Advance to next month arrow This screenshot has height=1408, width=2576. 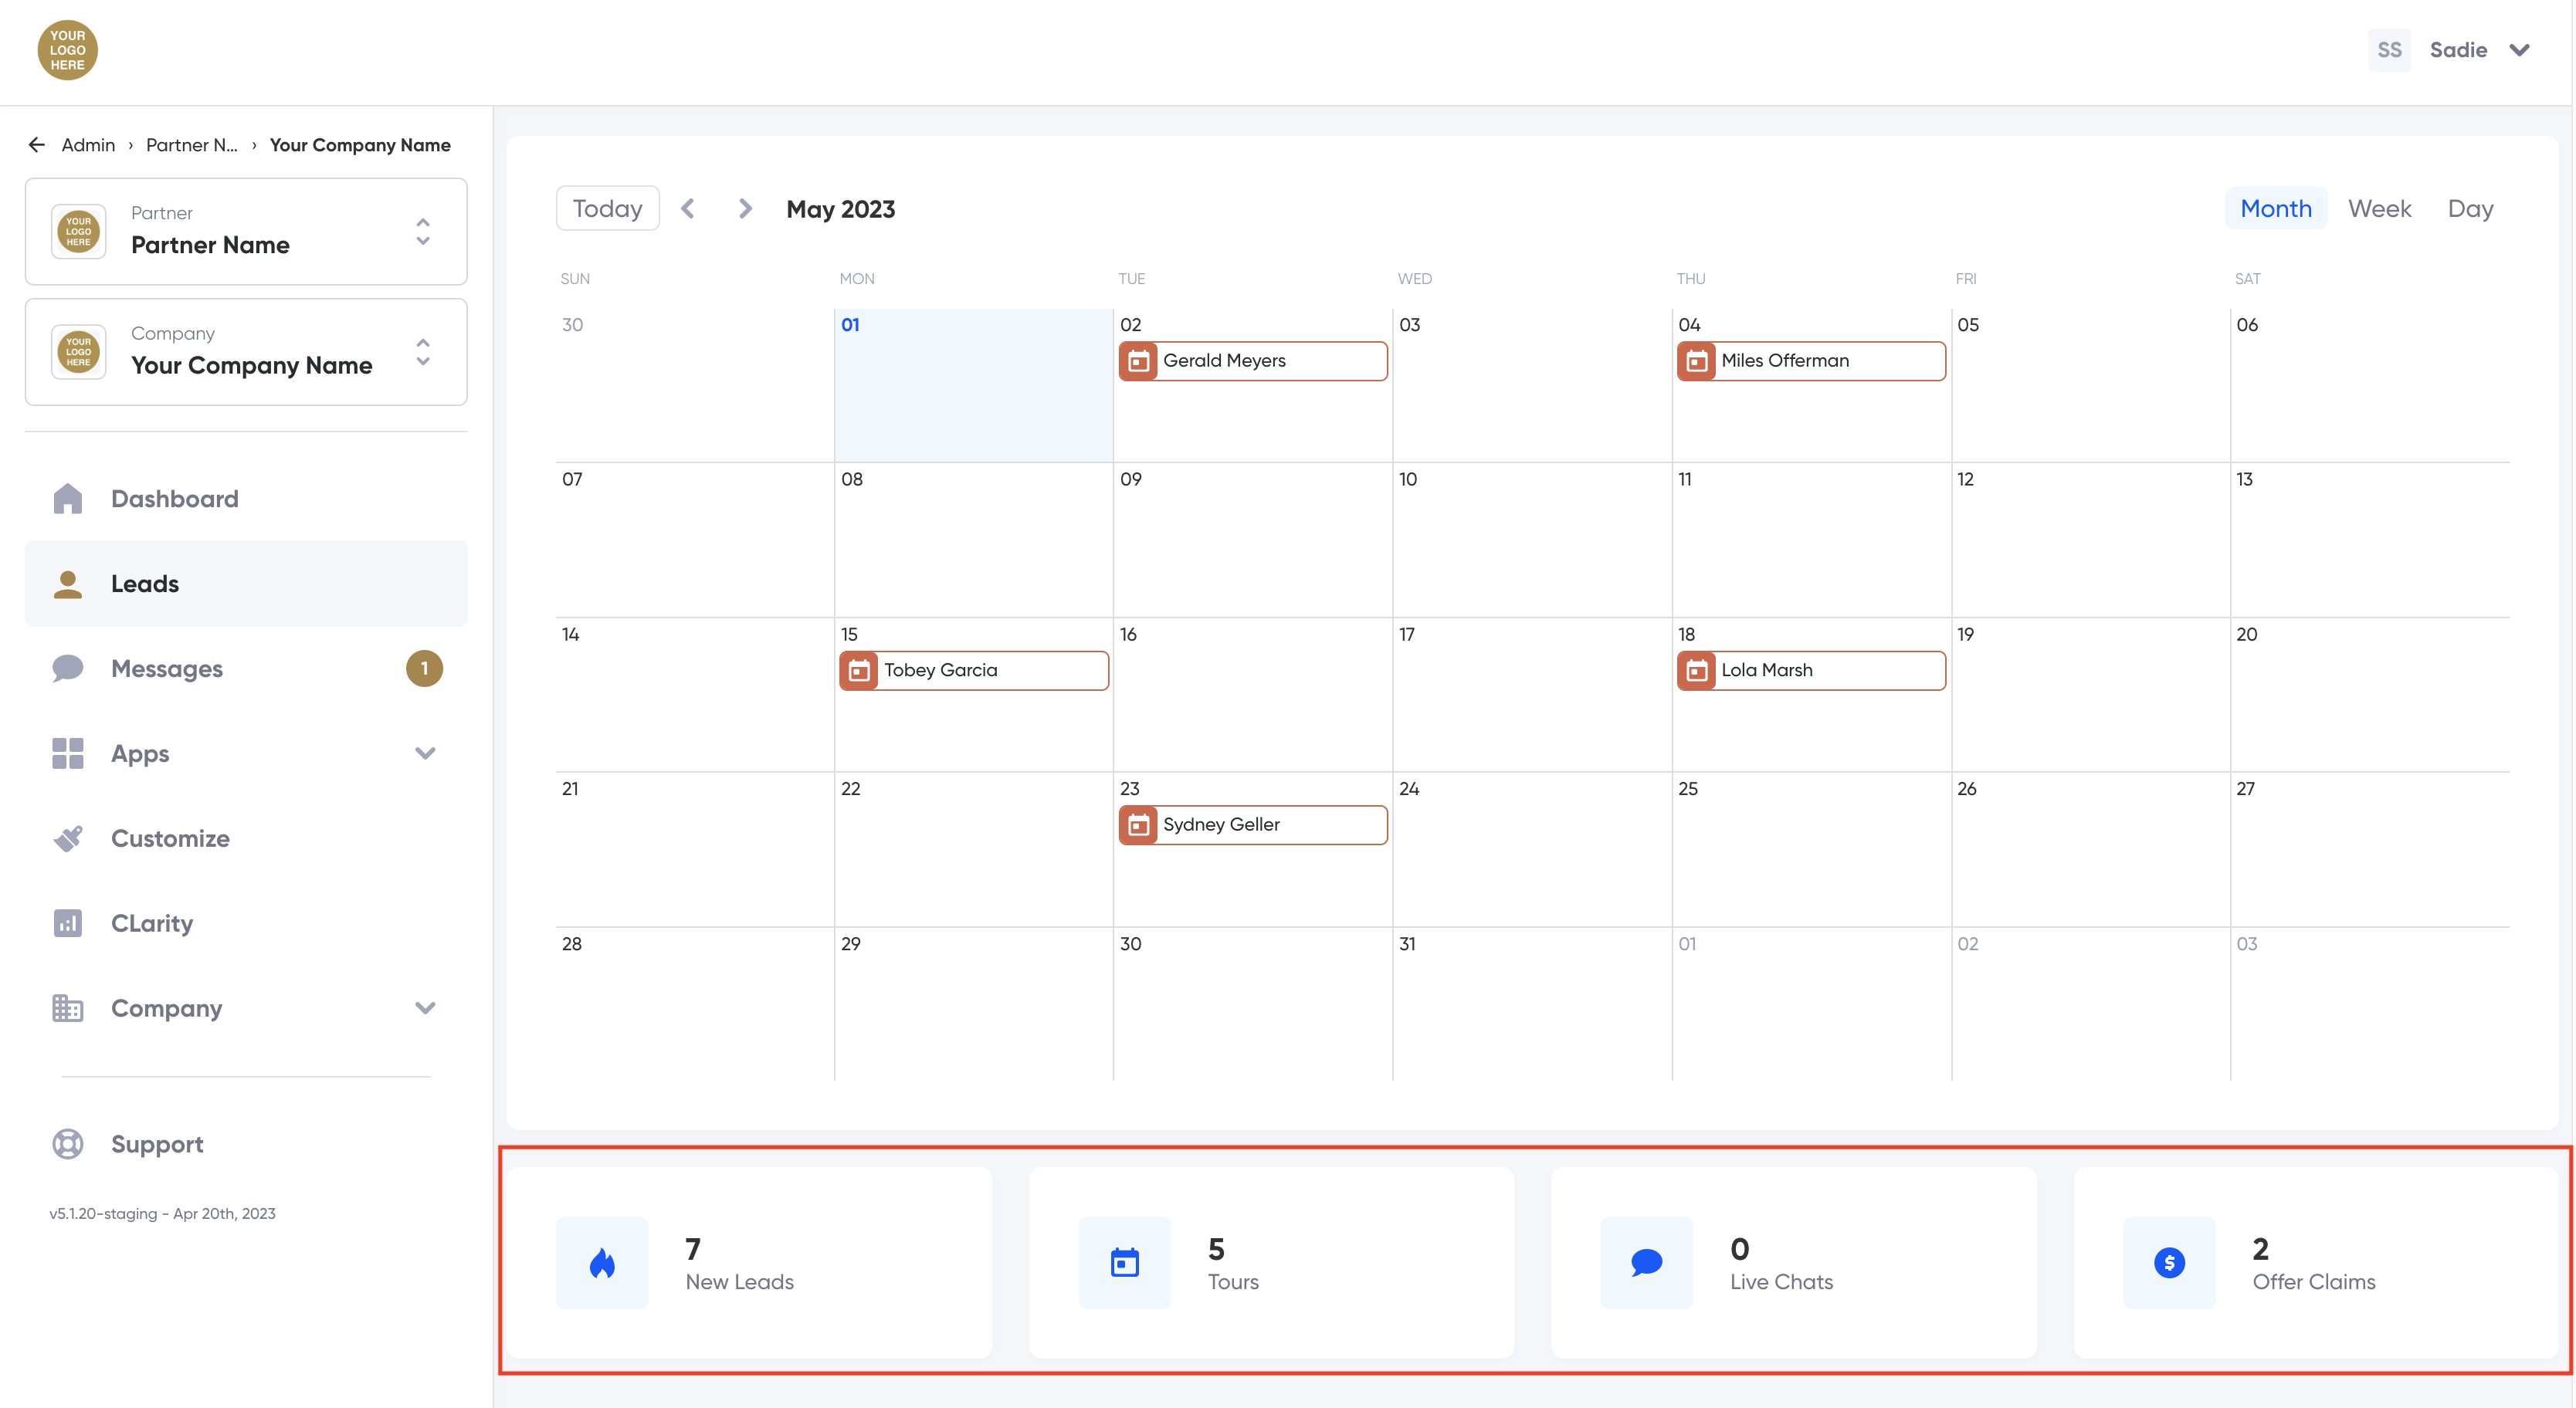click(x=745, y=208)
